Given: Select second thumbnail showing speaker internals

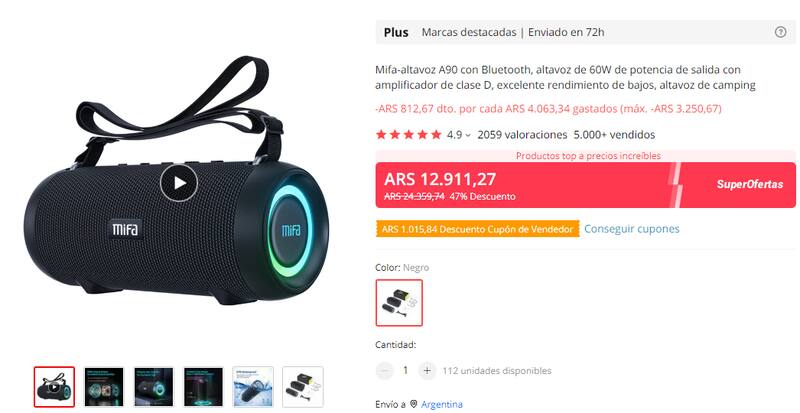Looking at the screenshot, I should pyautogui.click(x=104, y=386).
